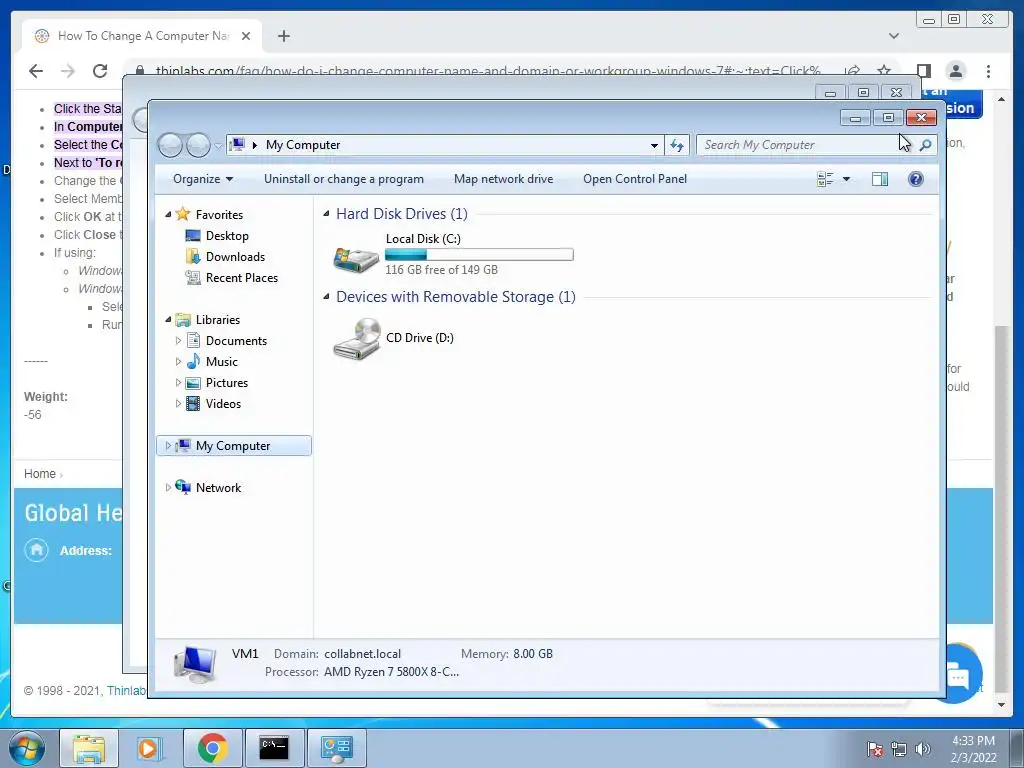1024x768 pixels.
Task: Click the Explorer forward navigation button
Action: pyautogui.click(x=198, y=145)
